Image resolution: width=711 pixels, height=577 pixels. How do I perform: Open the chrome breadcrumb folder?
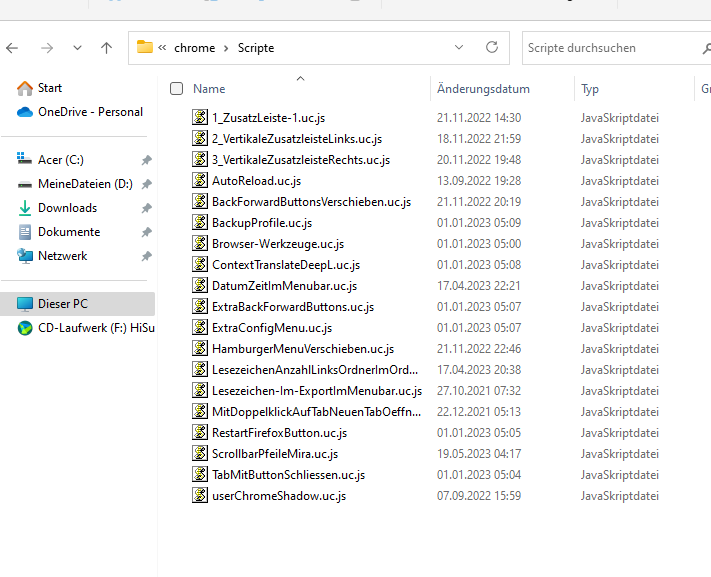195,48
